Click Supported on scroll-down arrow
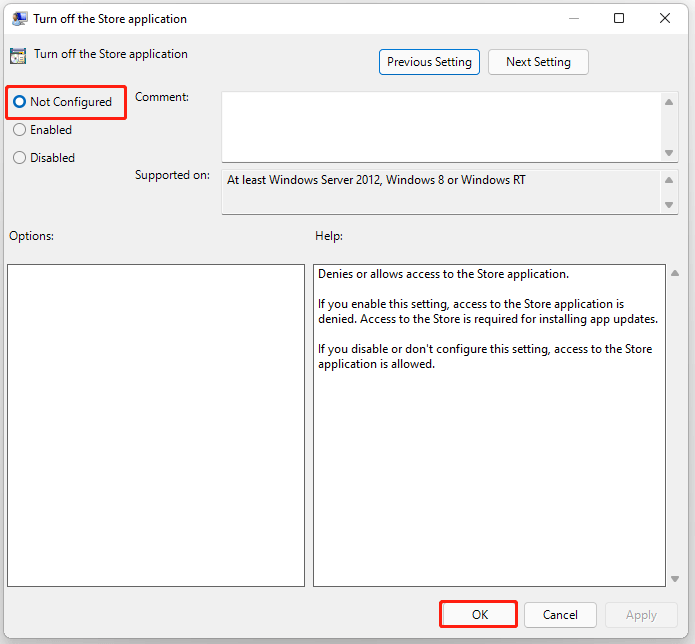This screenshot has height=644, width=695. 669,205
